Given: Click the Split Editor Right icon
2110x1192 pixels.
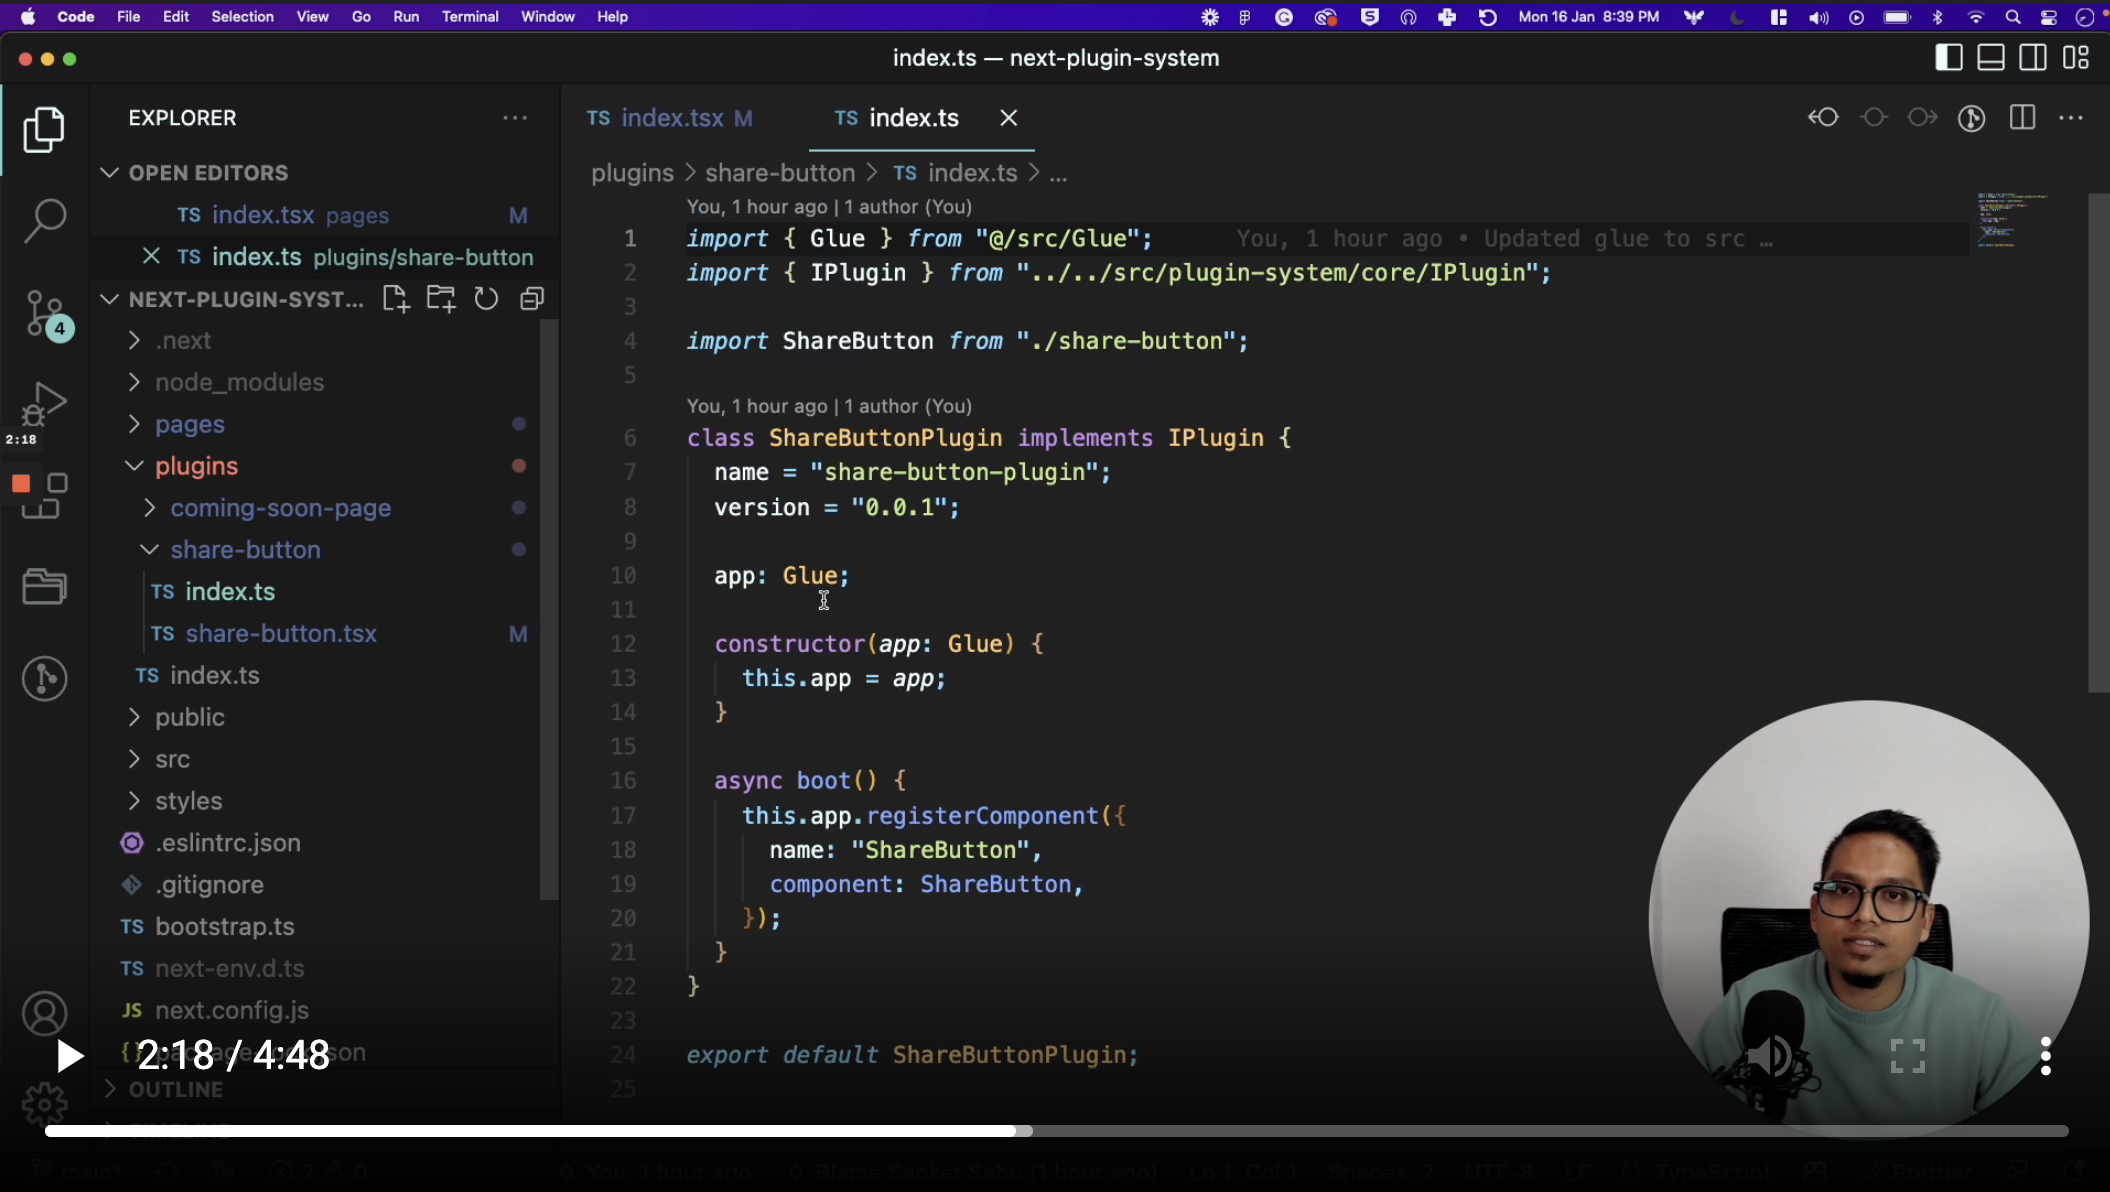Looking at the screenshot, I should [2022, 118].
